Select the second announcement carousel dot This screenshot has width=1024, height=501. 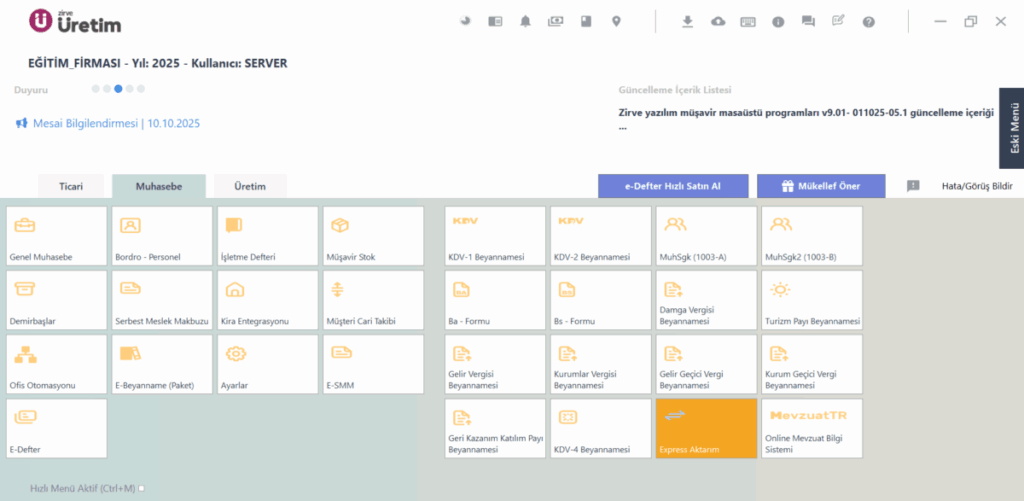click(x=106, y=89)
